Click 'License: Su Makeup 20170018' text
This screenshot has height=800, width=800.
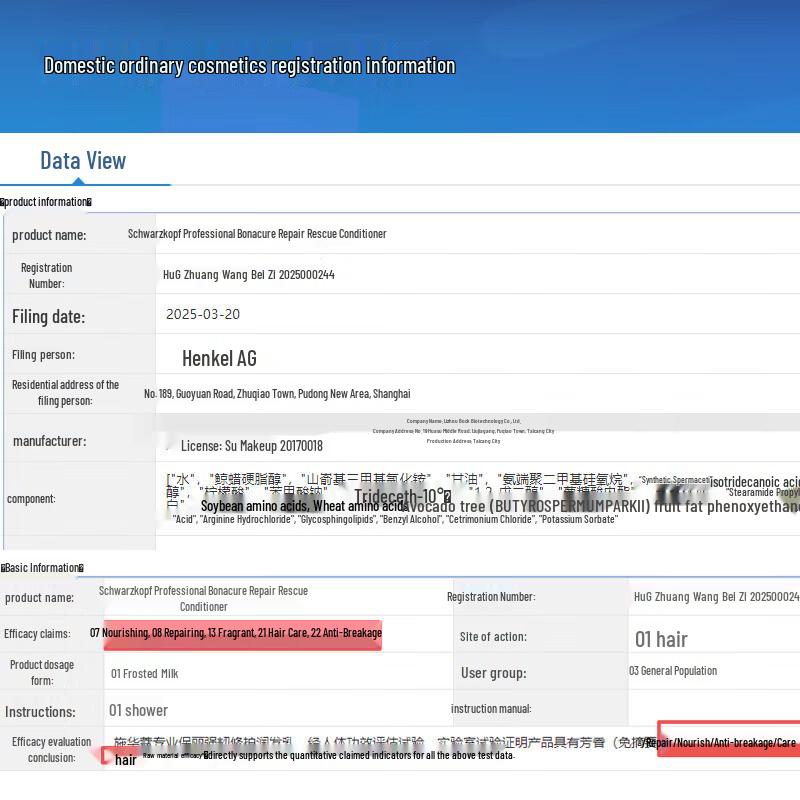tap(252, 446)
